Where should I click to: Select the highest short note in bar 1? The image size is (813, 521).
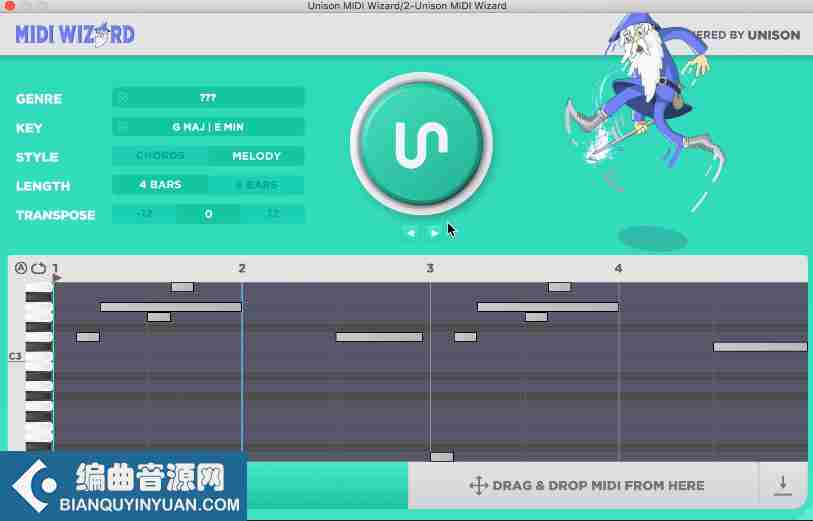coord(183,287)
